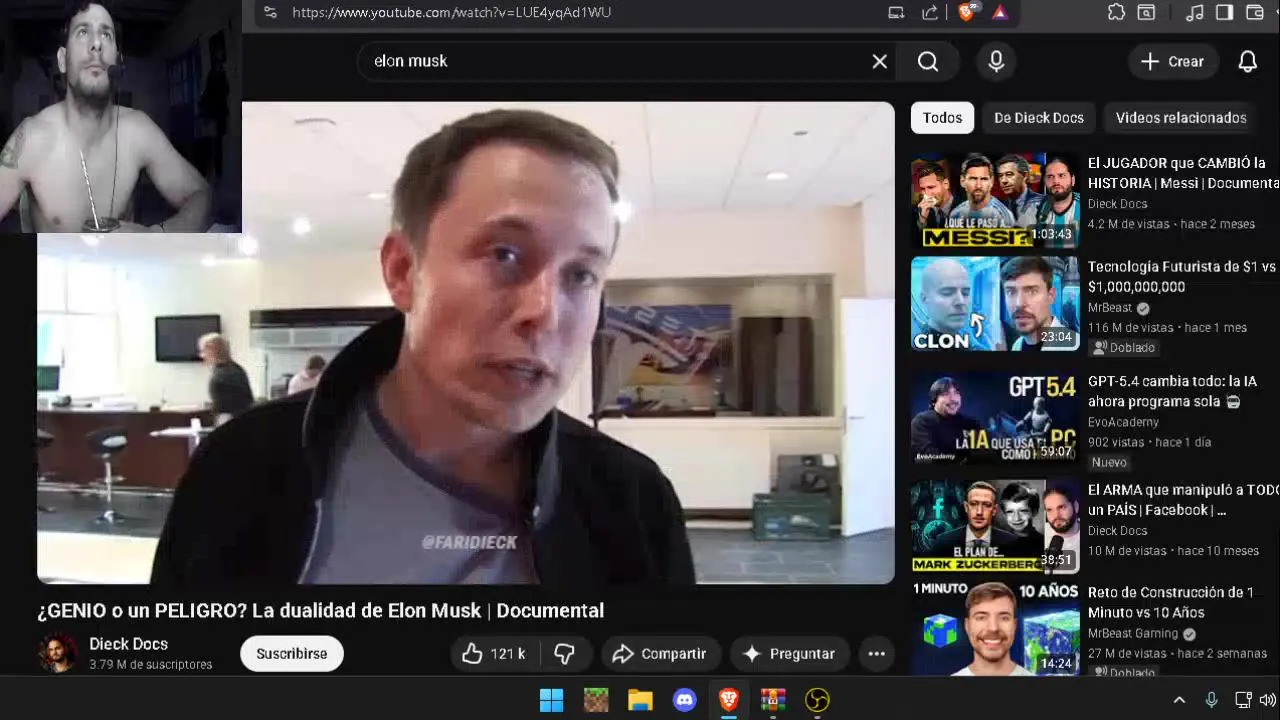This screenshot has height=720, width=1280.
Task: Dislike the video thumbs-down button
Action: click(565, 654)
